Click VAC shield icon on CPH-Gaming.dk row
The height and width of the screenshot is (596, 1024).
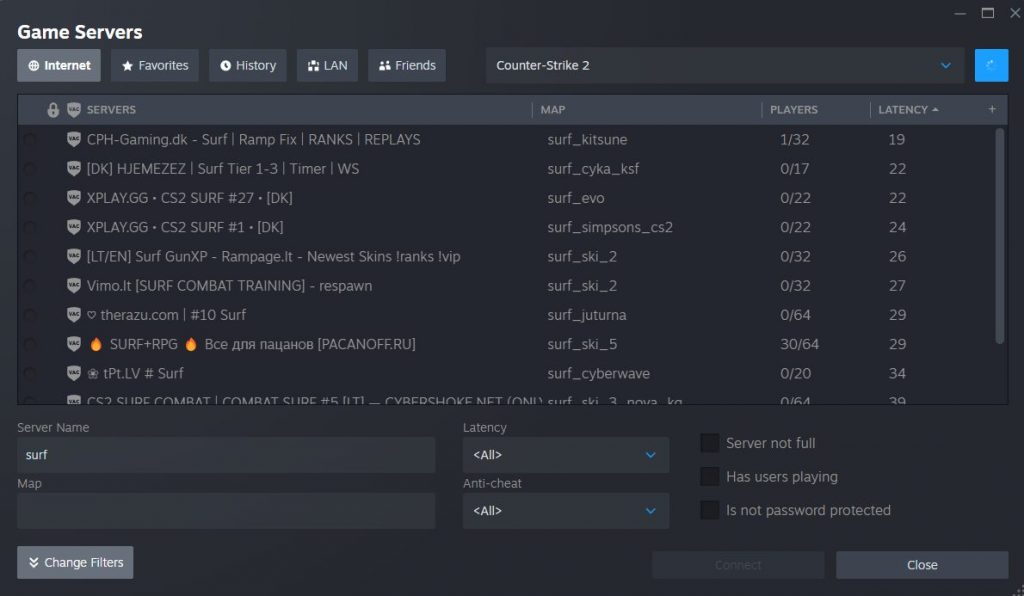point(74,140)
